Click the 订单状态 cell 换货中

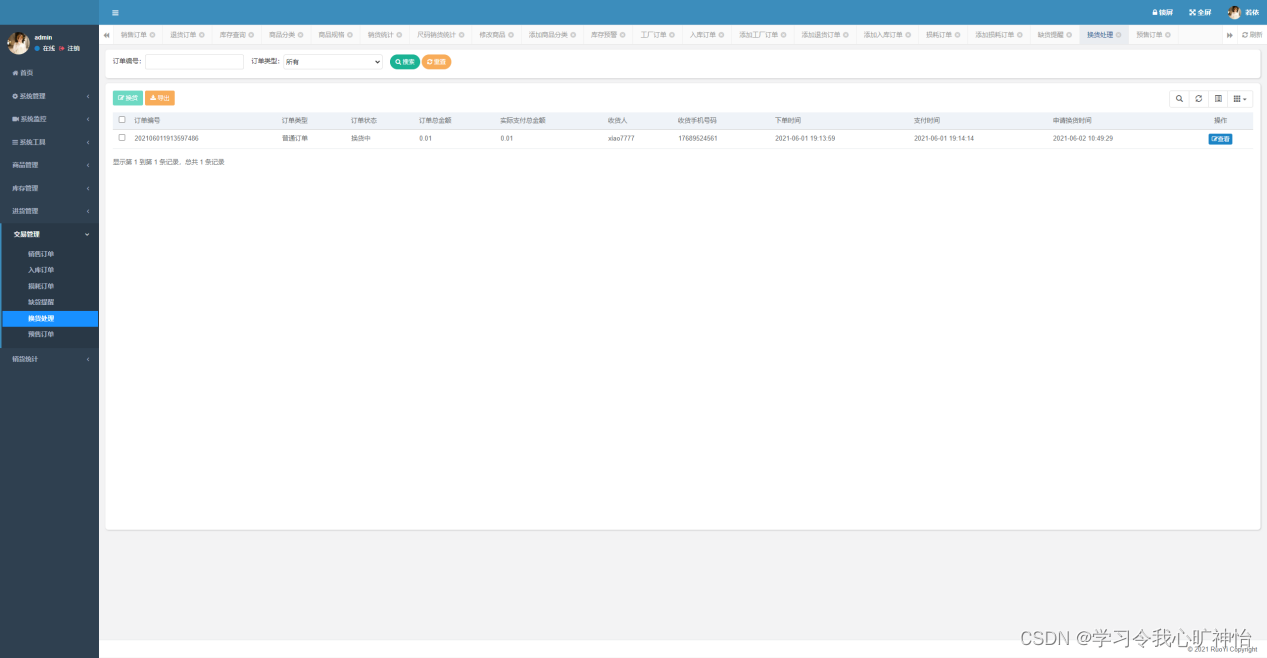[x=361, y=139]
